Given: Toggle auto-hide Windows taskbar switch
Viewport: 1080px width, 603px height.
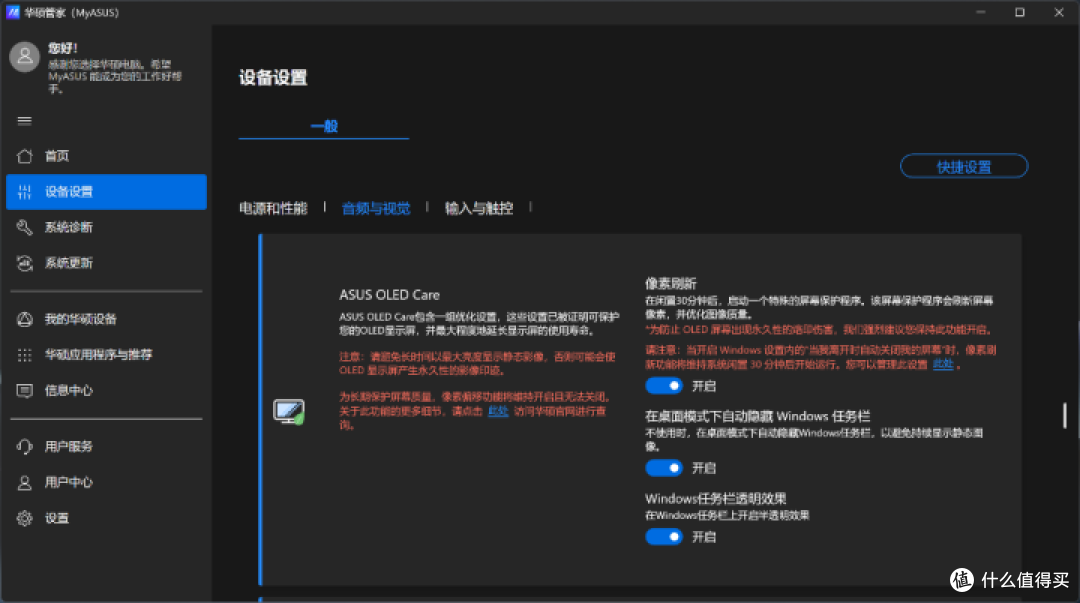Looking at the screenshot, I should coord(663,468).
